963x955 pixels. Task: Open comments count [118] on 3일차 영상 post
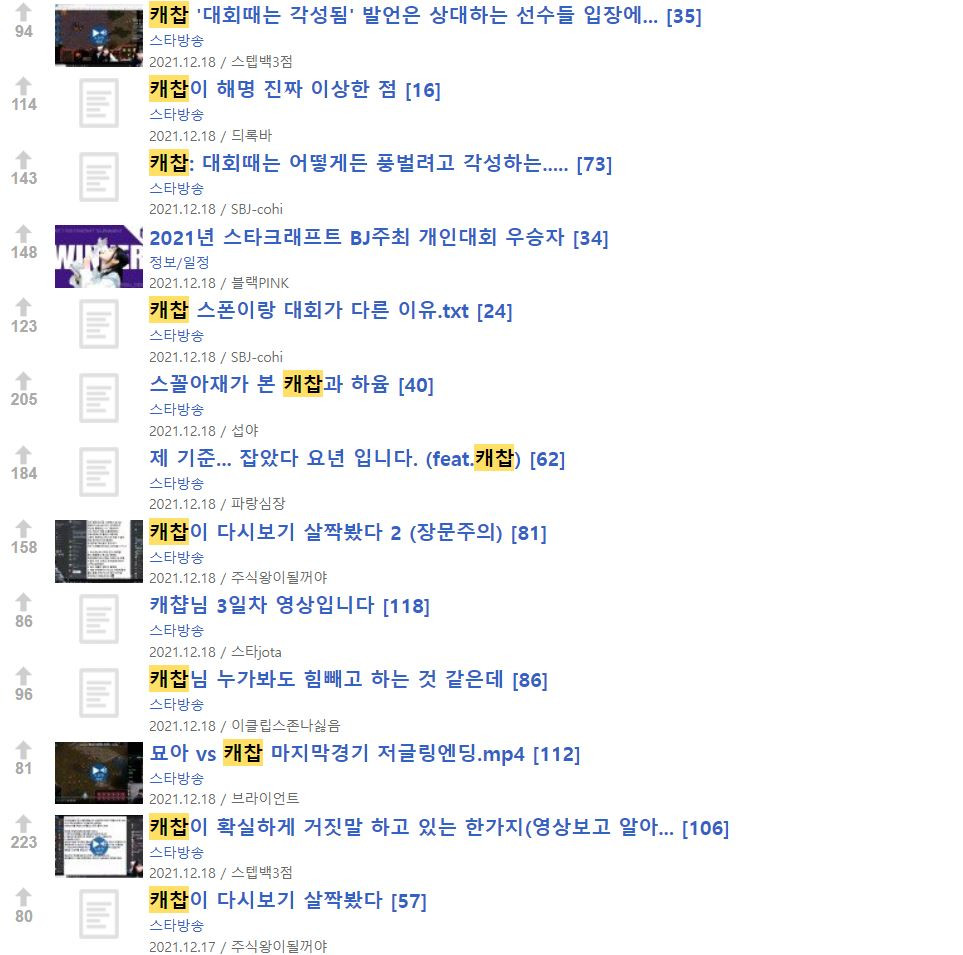pos(407,607)
